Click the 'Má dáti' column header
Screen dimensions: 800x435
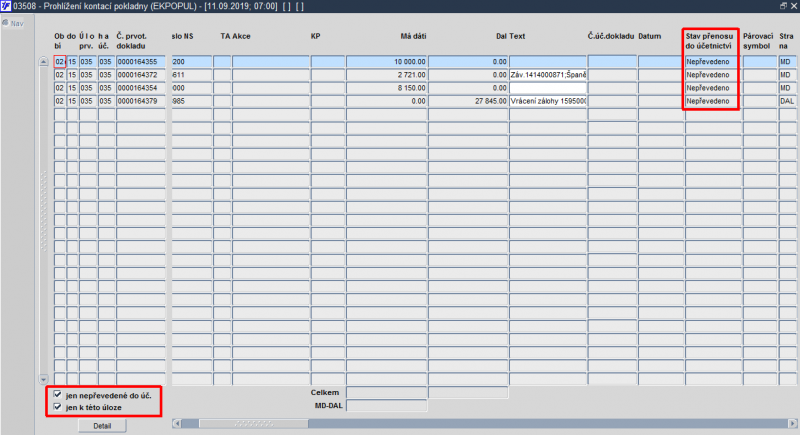(x=413, y=36)
